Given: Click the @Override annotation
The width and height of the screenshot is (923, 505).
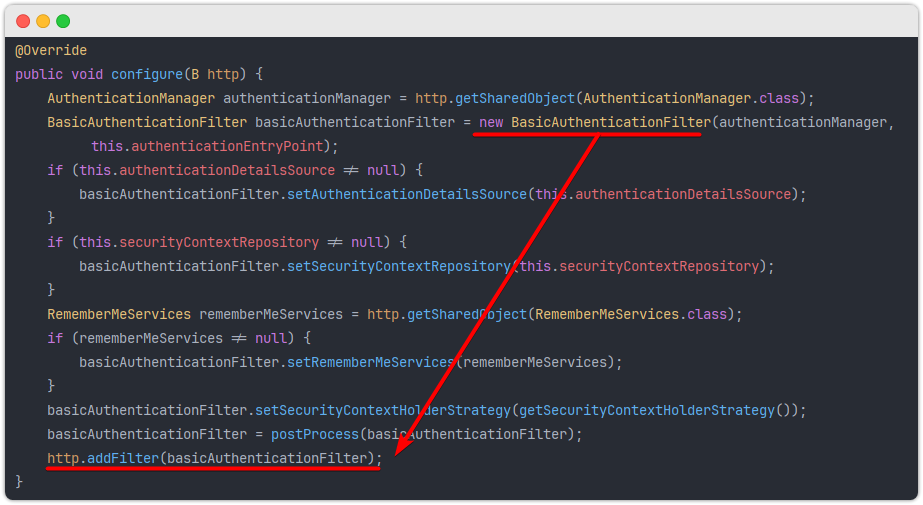Looking at the screenshot, I should click(x=51, y=51).
